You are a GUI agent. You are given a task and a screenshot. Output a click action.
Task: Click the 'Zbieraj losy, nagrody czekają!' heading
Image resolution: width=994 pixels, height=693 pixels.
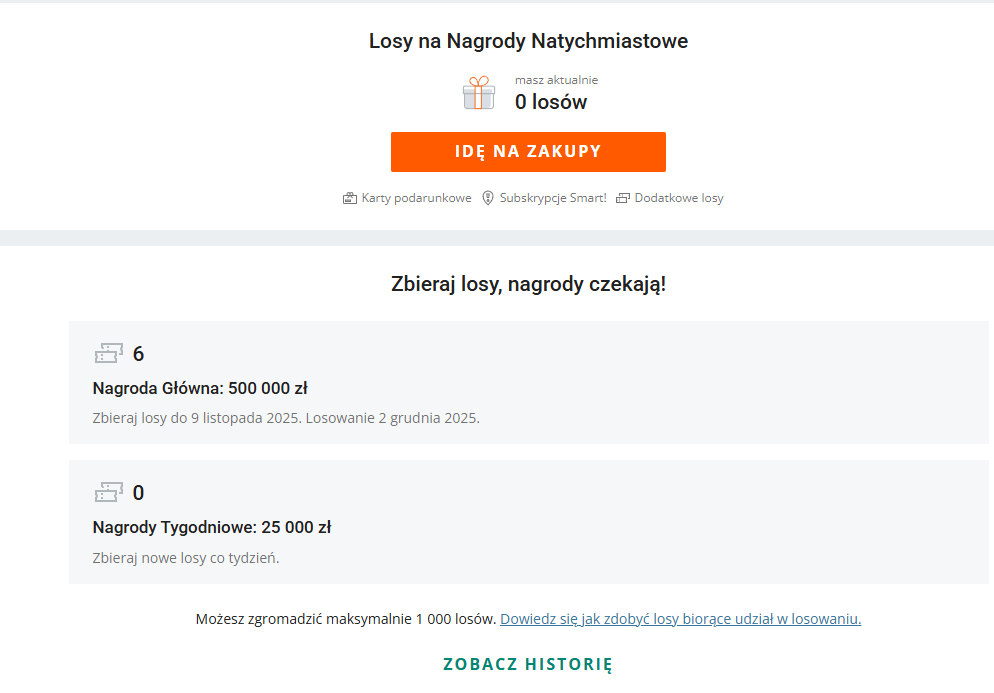(528, 284)
